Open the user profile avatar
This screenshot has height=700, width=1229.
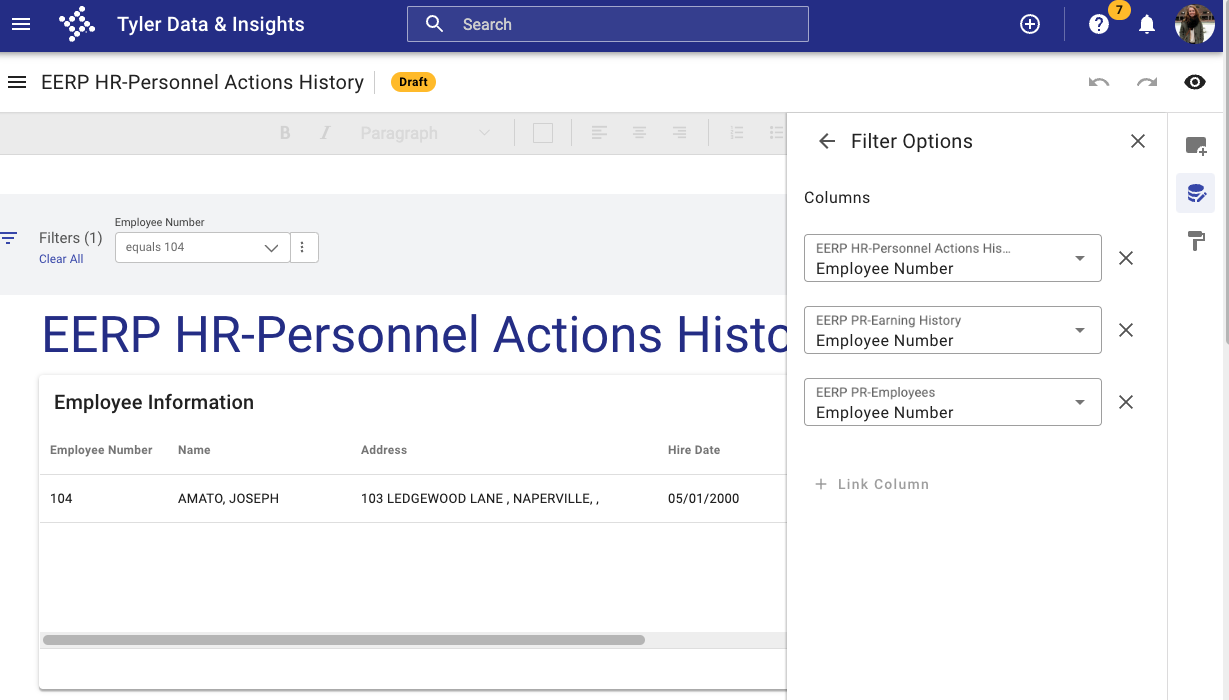(1195, 24)
